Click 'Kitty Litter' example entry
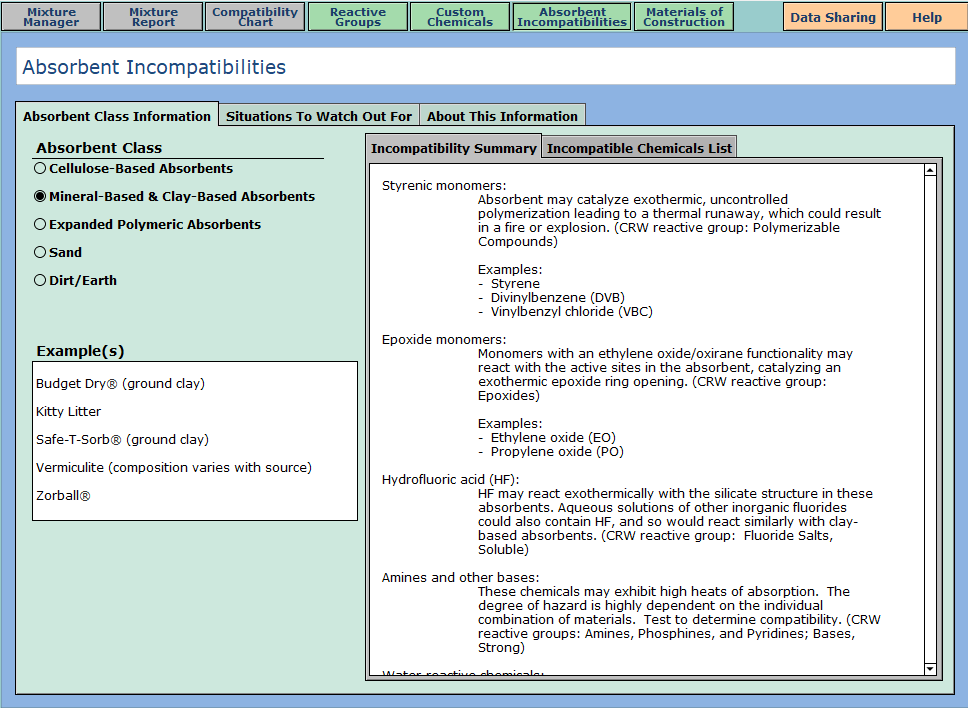The height and width of the screenshot is (708, 968). (69, 412)
